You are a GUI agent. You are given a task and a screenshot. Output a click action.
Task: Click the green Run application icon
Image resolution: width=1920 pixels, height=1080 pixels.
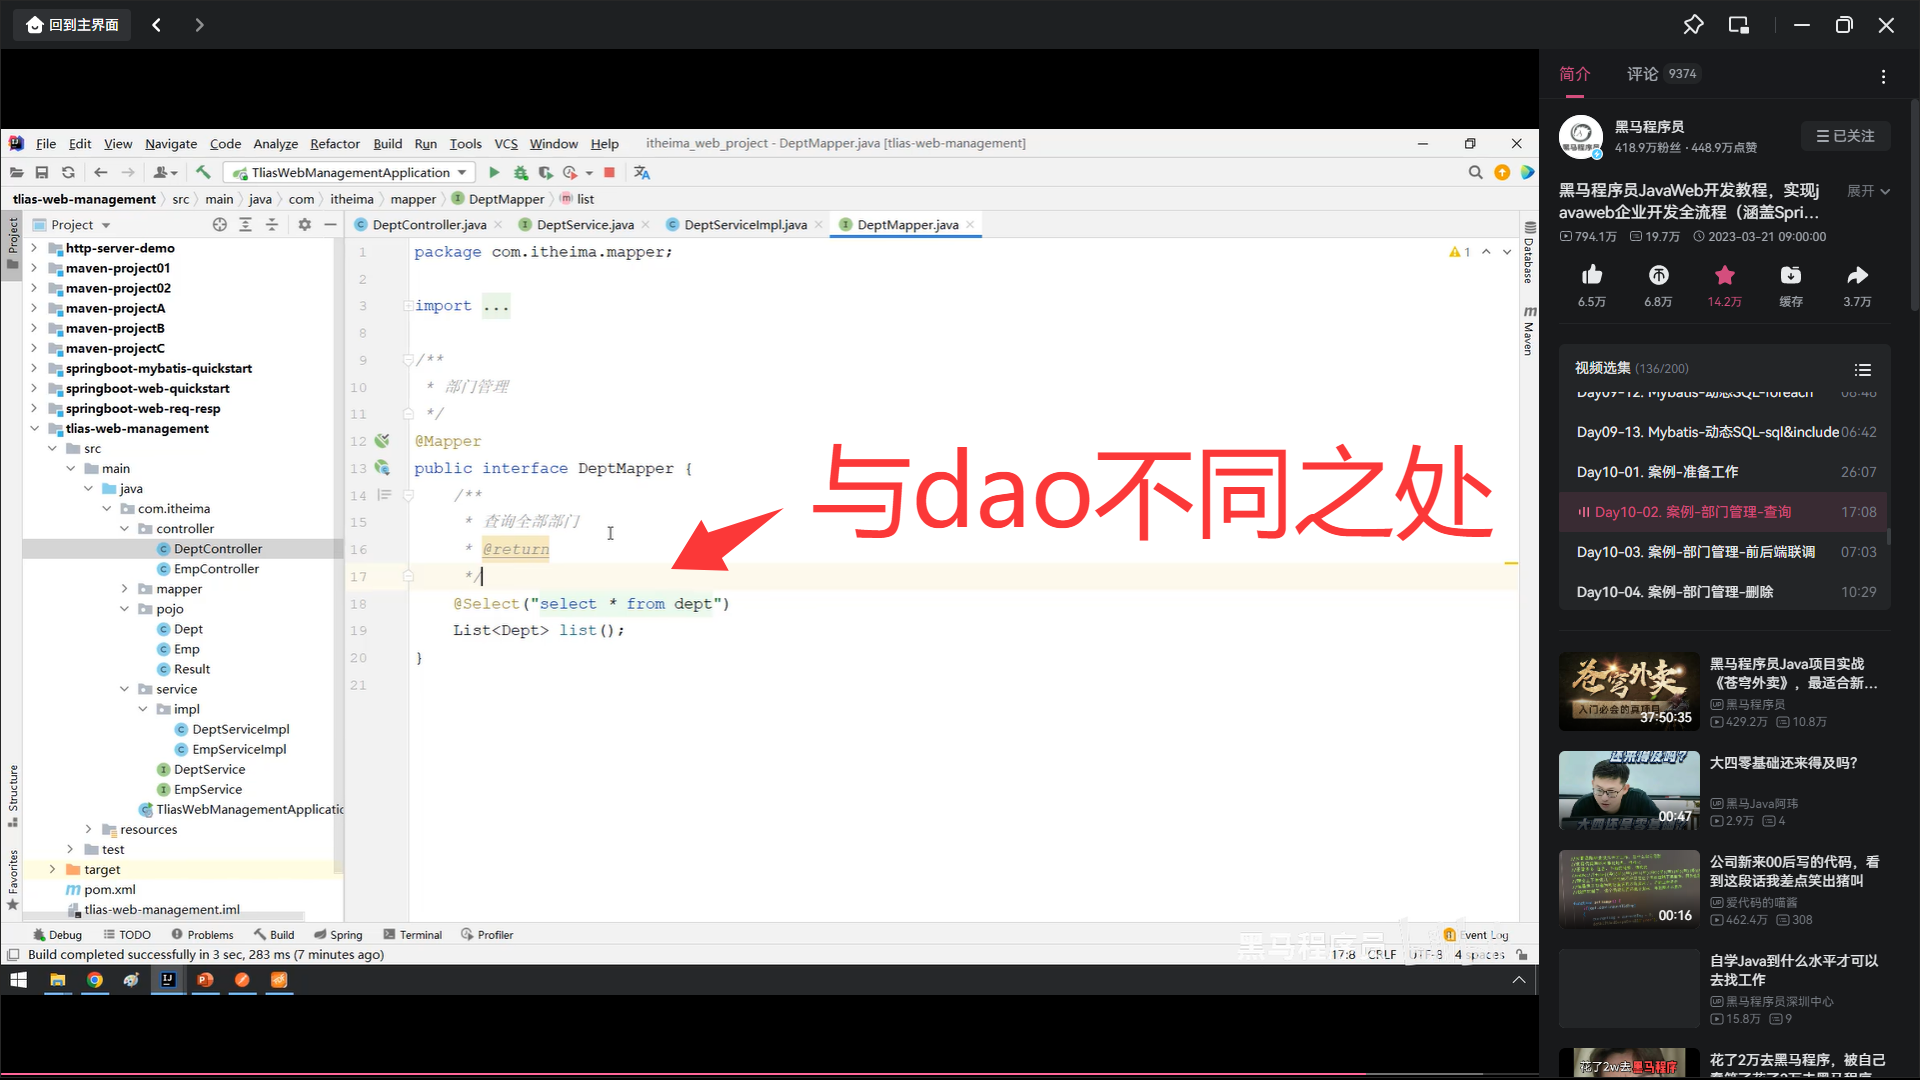[x=494, y=172]
